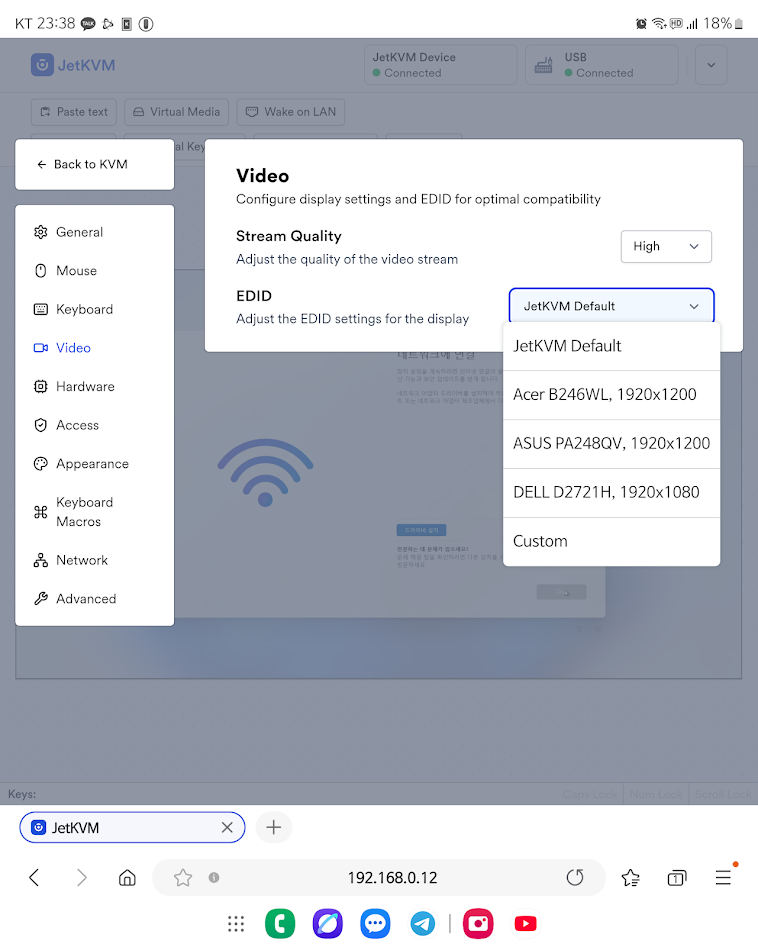This screenshot has height=947, width=758.
Task: Launch the Messages app
Action: [375, 923]
